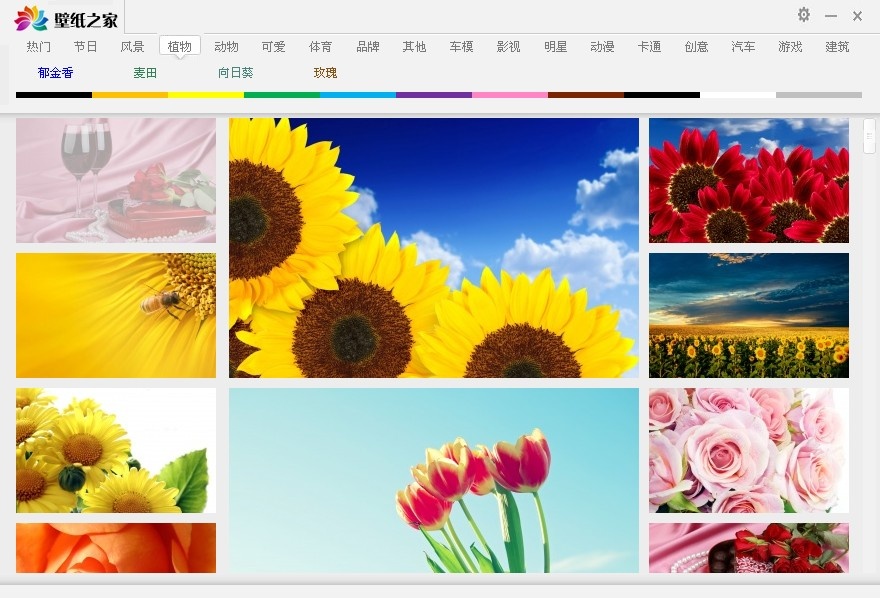This screenshot has width=880, height=598.
Task: Select the 汽车 category tab
Action: click(x=743, y=47)
